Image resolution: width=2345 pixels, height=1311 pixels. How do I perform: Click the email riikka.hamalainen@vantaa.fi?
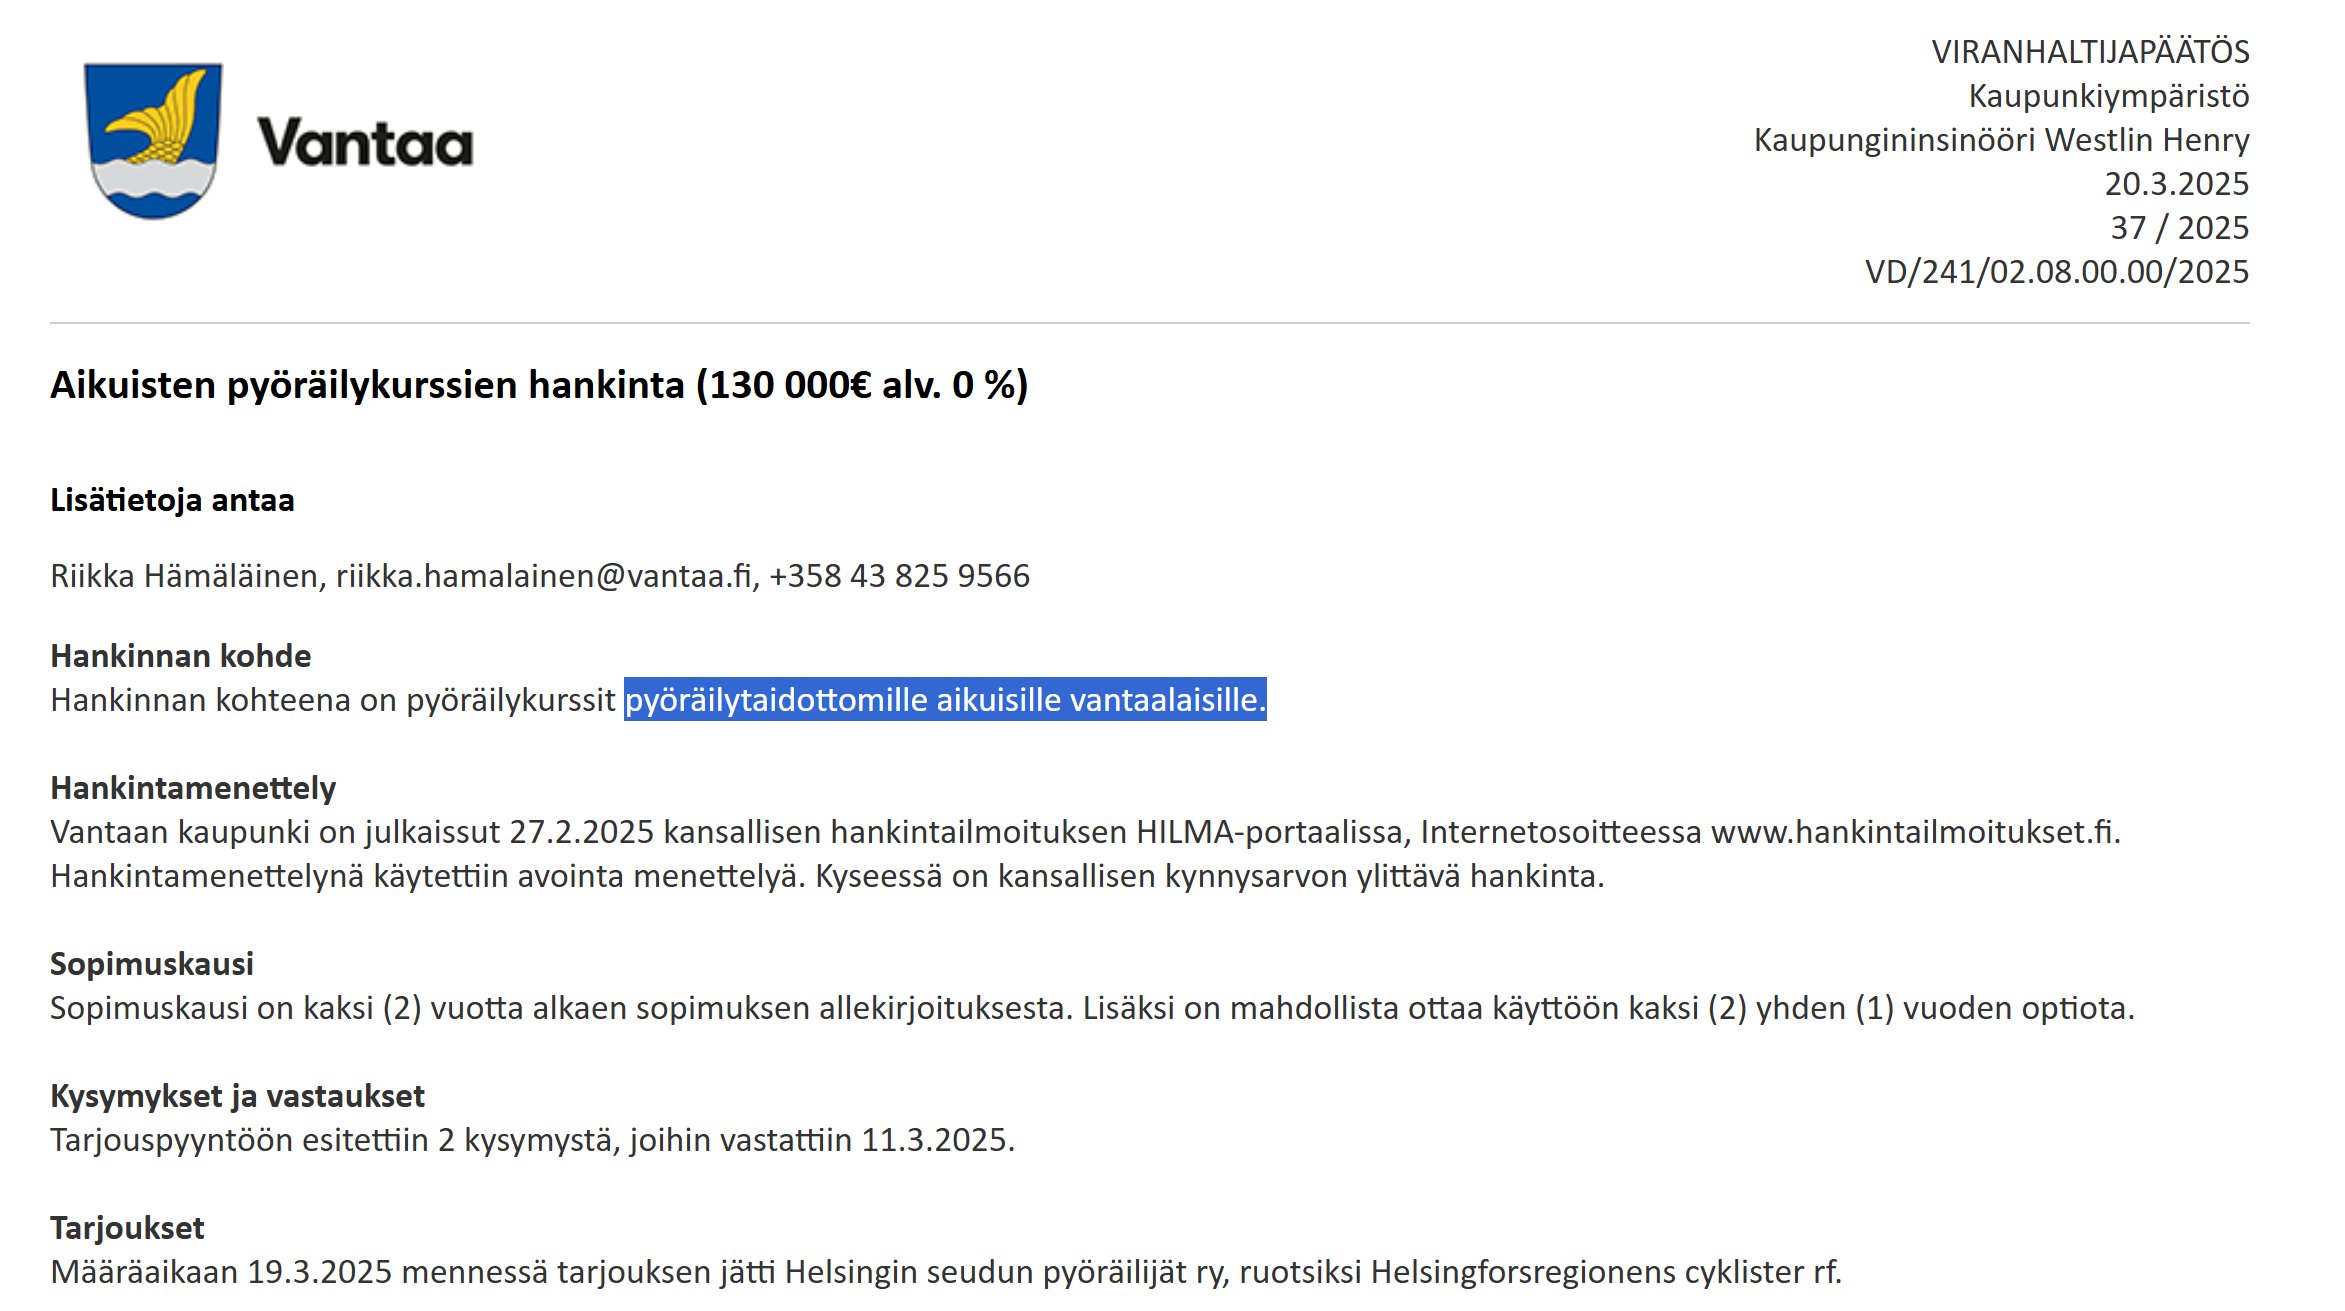543,576
